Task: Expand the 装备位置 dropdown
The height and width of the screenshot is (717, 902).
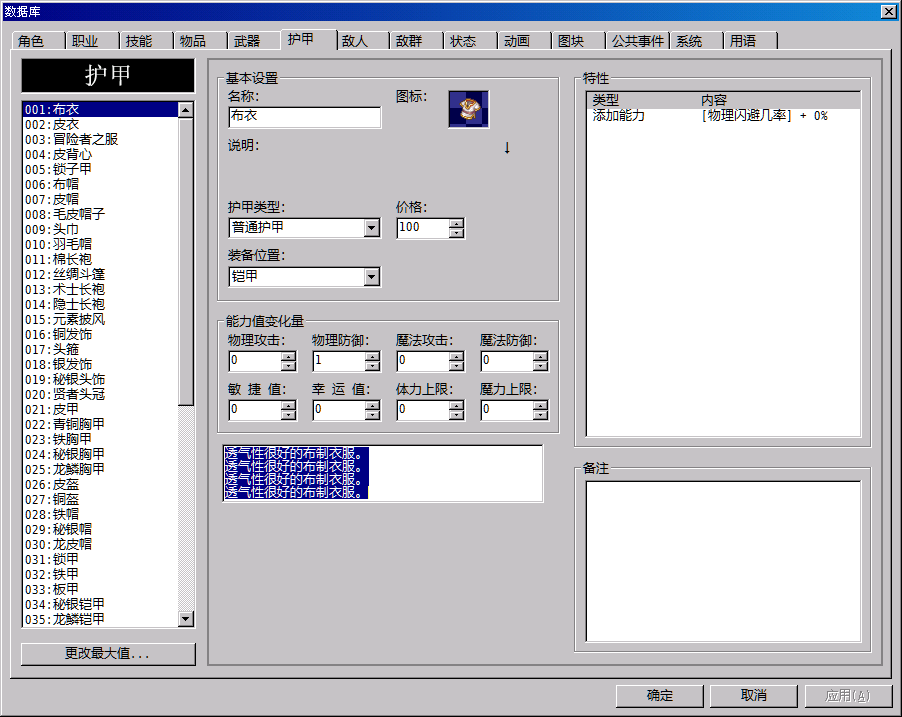Action: tap(372, 277)
